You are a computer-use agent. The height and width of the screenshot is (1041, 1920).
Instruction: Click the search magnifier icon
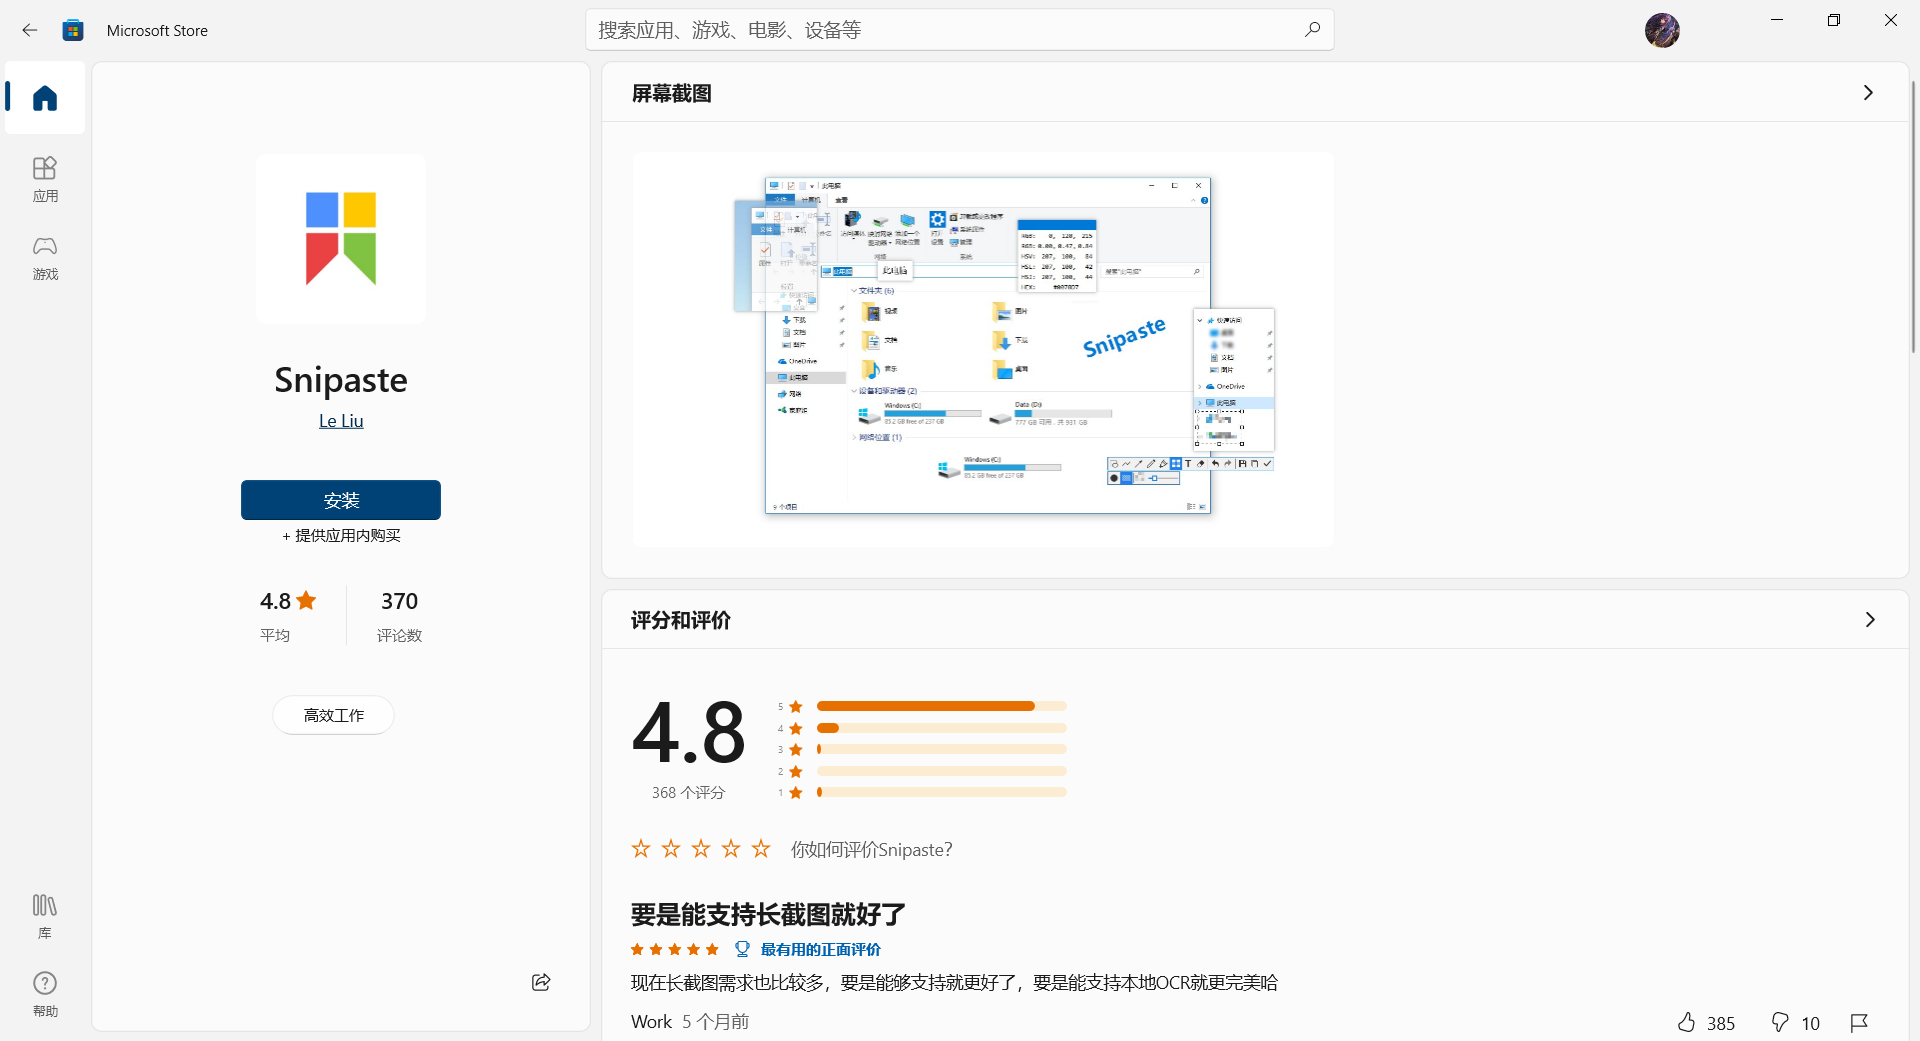(1312, 30)
